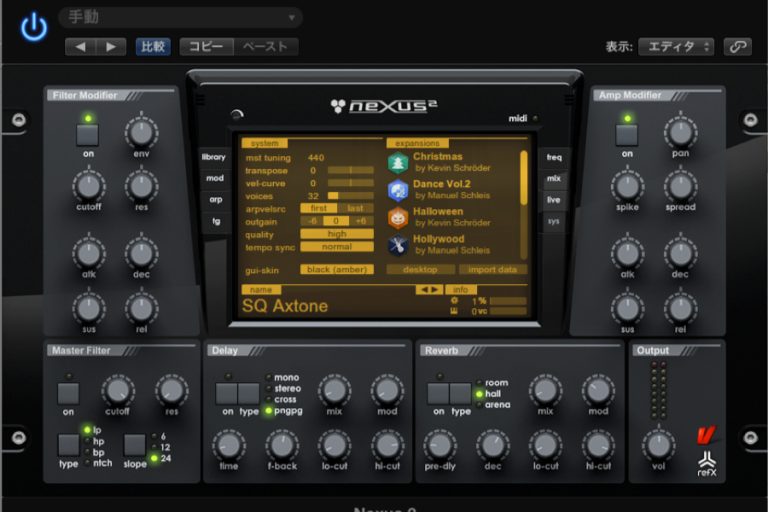Click the Filter Modifier env knob
Viewport: 768px width, 512px height.
point(142,131)
